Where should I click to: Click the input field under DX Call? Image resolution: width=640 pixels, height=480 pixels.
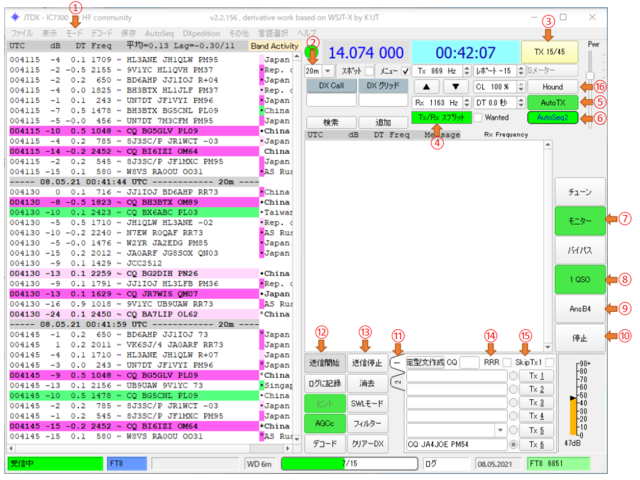click(x=331, y=100)
